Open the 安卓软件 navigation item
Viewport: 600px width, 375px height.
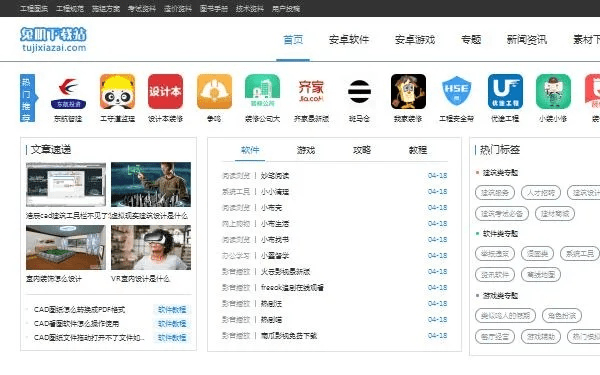click(349, 40)
